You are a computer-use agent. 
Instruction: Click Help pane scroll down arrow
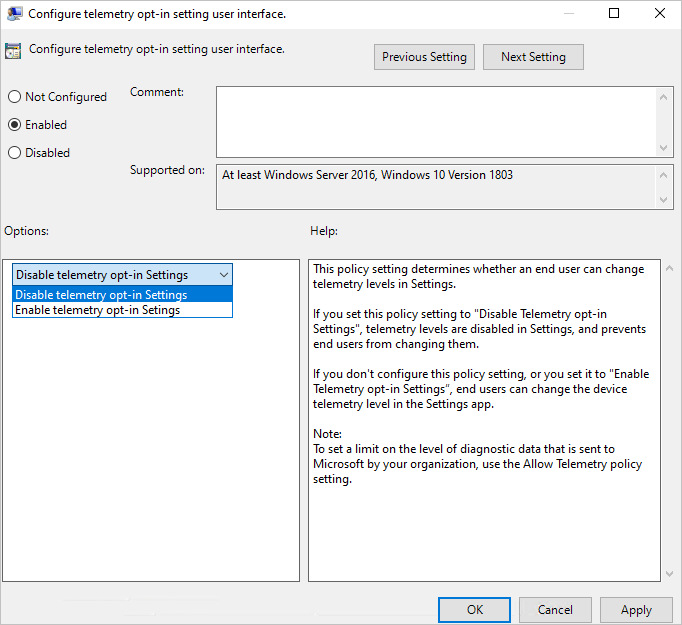coord(670,574)
